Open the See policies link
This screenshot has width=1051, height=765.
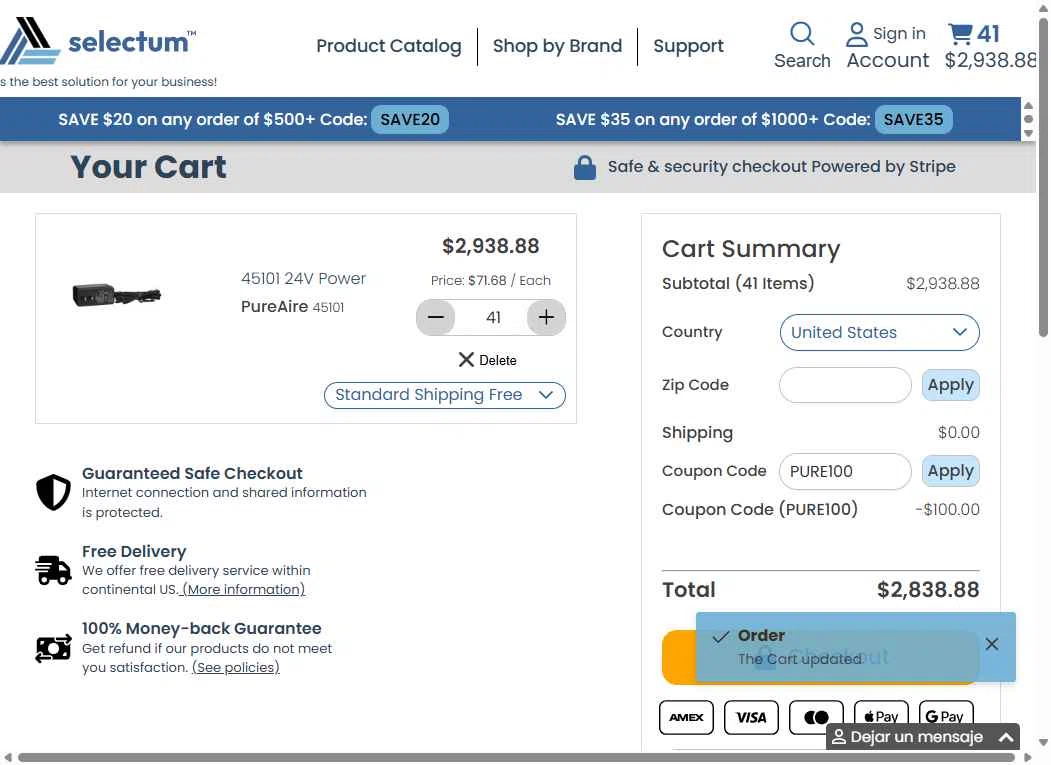[235, 668]
